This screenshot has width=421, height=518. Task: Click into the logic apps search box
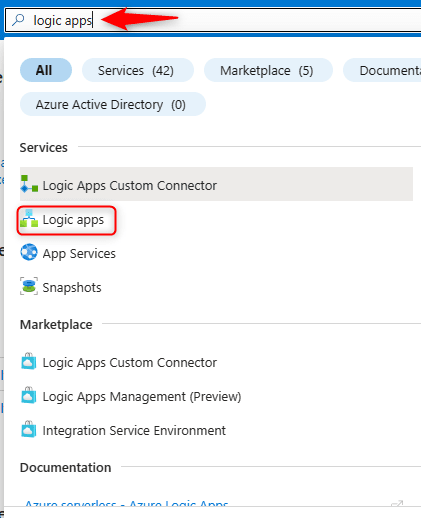[213, 20]
